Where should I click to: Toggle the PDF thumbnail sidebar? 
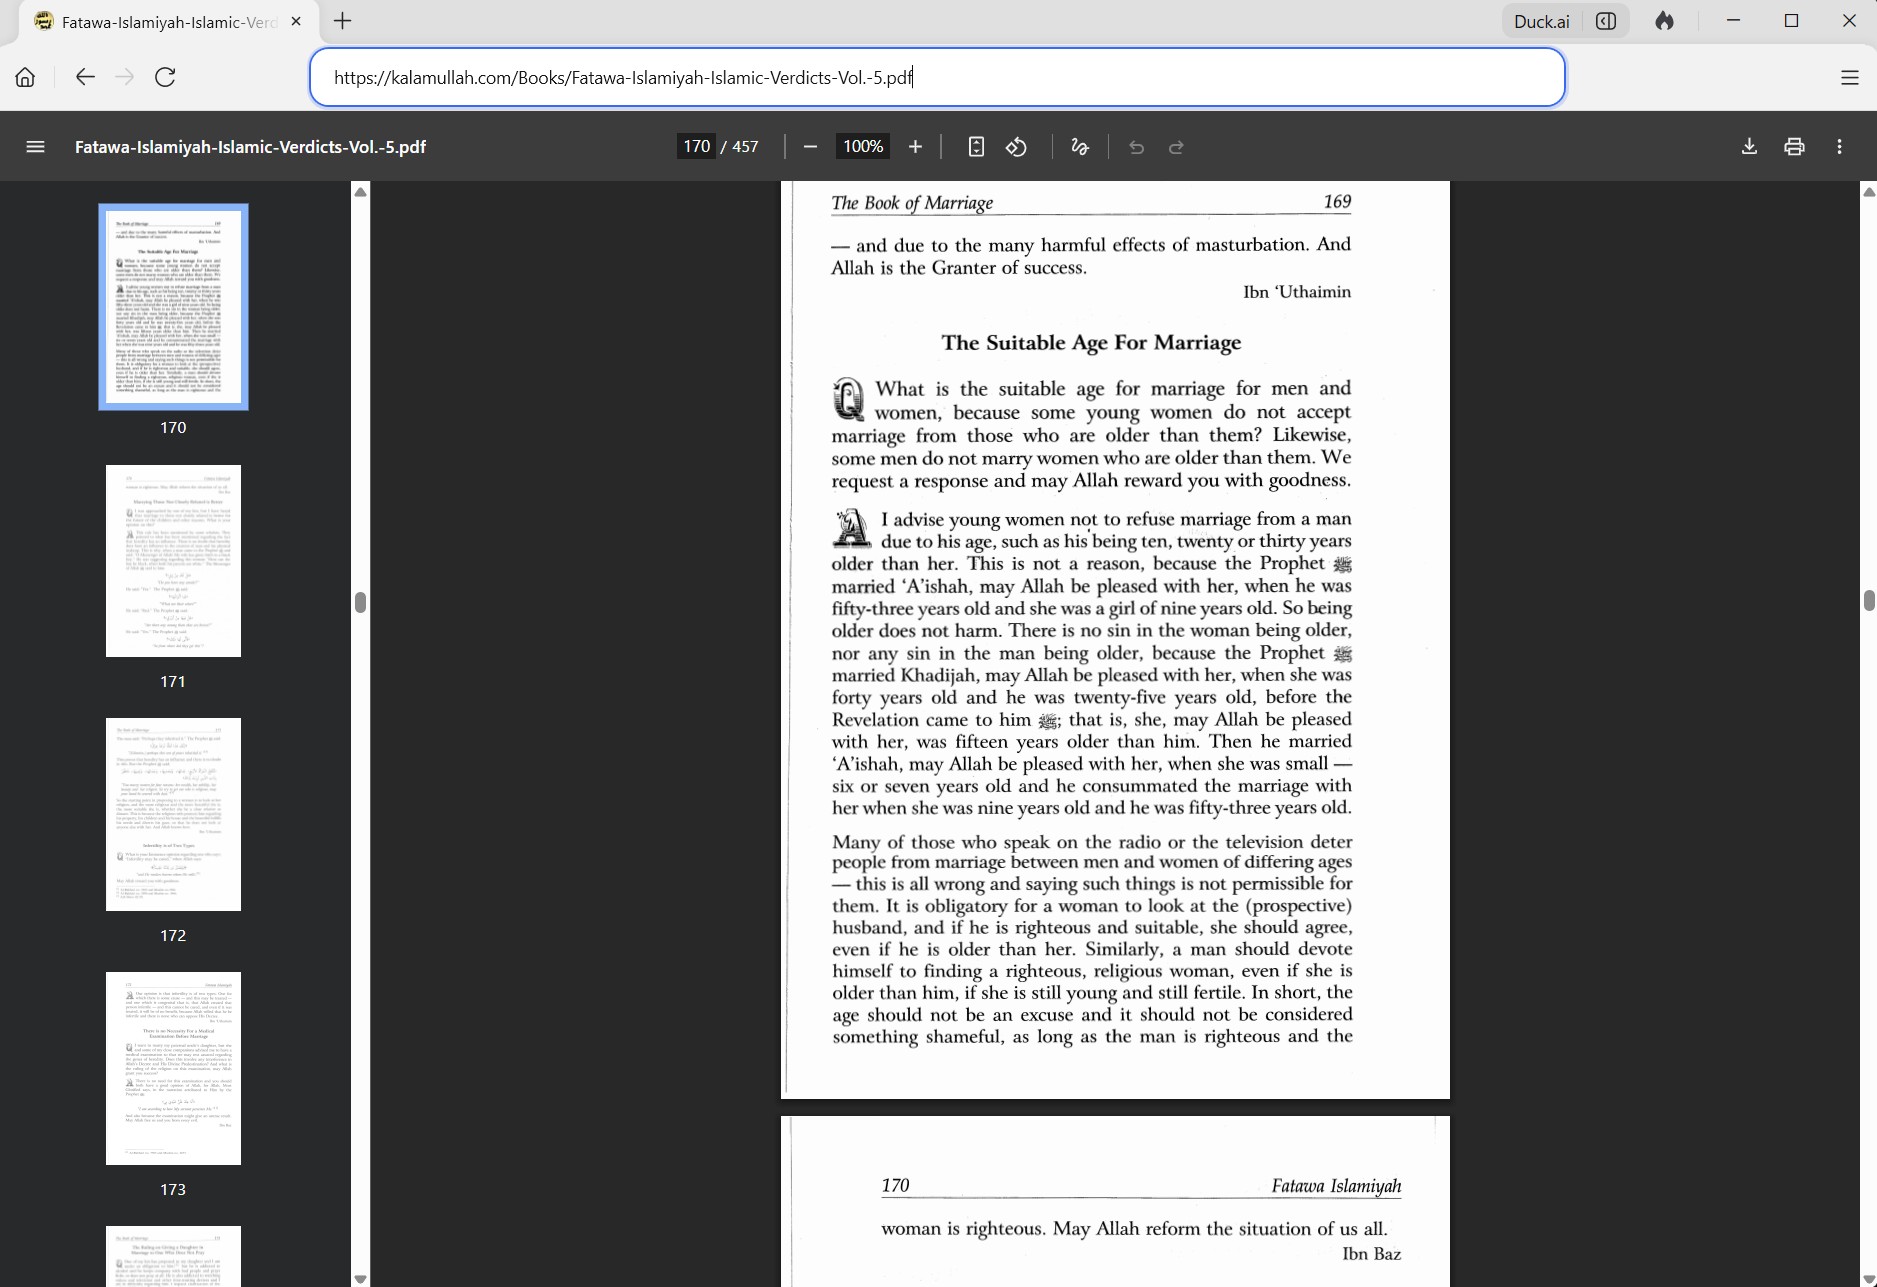[35, 147]
